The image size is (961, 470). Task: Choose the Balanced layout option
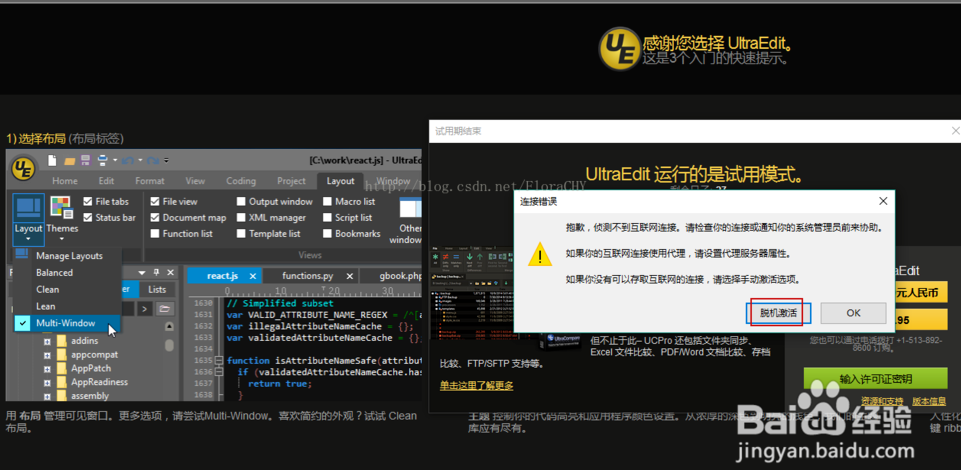(x=67, y=273)
